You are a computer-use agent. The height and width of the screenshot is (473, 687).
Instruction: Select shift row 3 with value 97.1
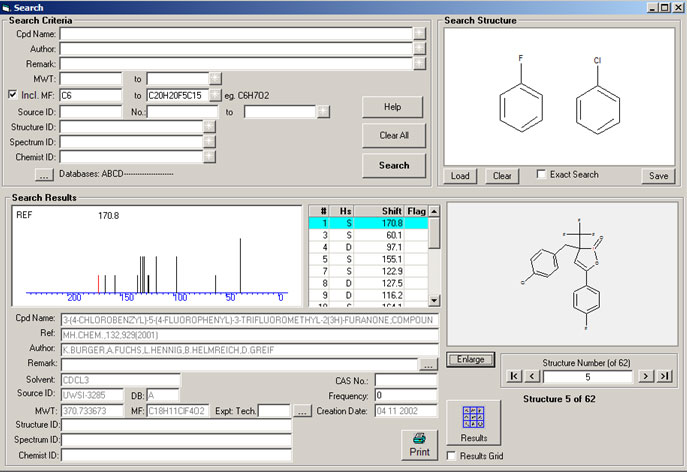369,246
